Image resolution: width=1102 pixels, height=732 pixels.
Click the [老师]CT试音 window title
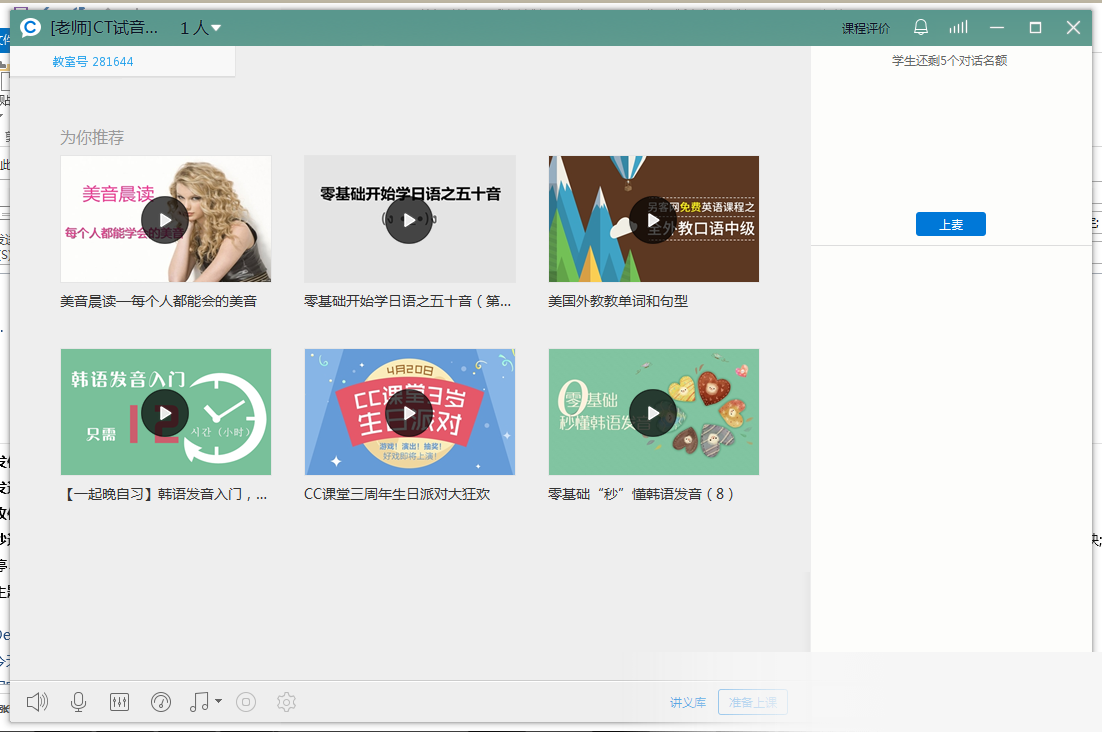click(x=104, y=27)
